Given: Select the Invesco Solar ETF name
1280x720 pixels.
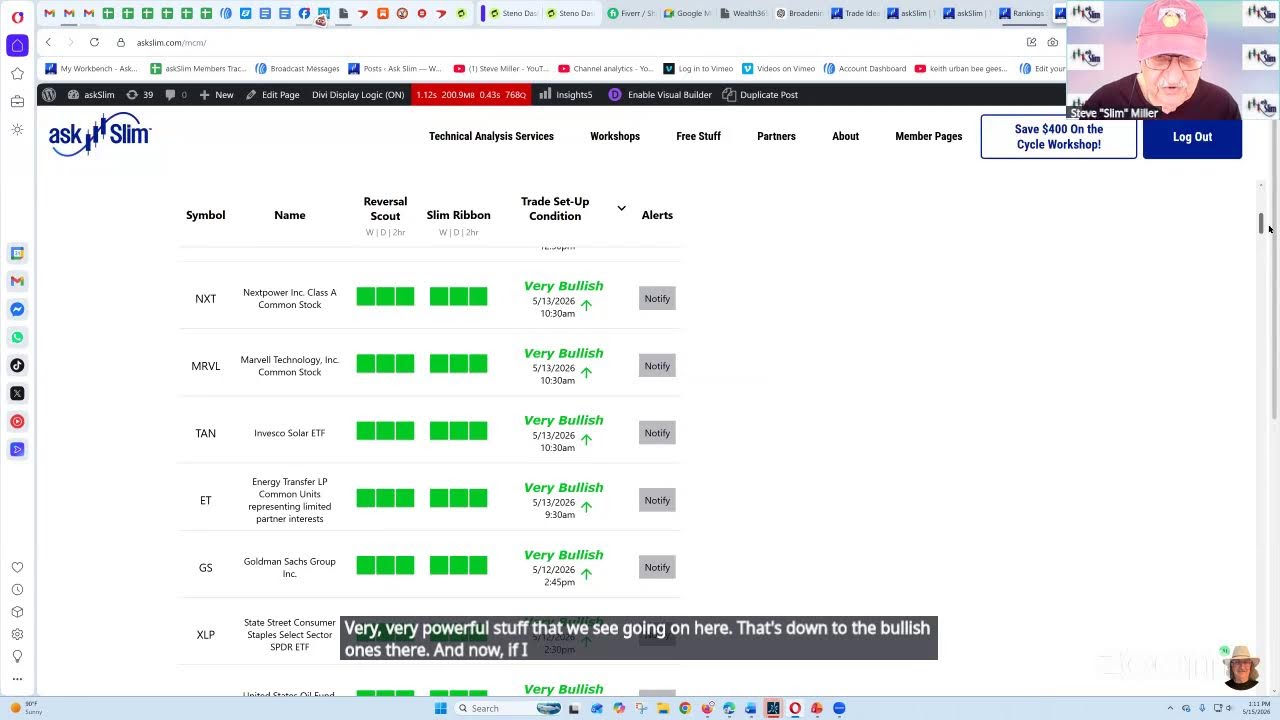Looking at the screenshot, I should [x=289, y=433].
